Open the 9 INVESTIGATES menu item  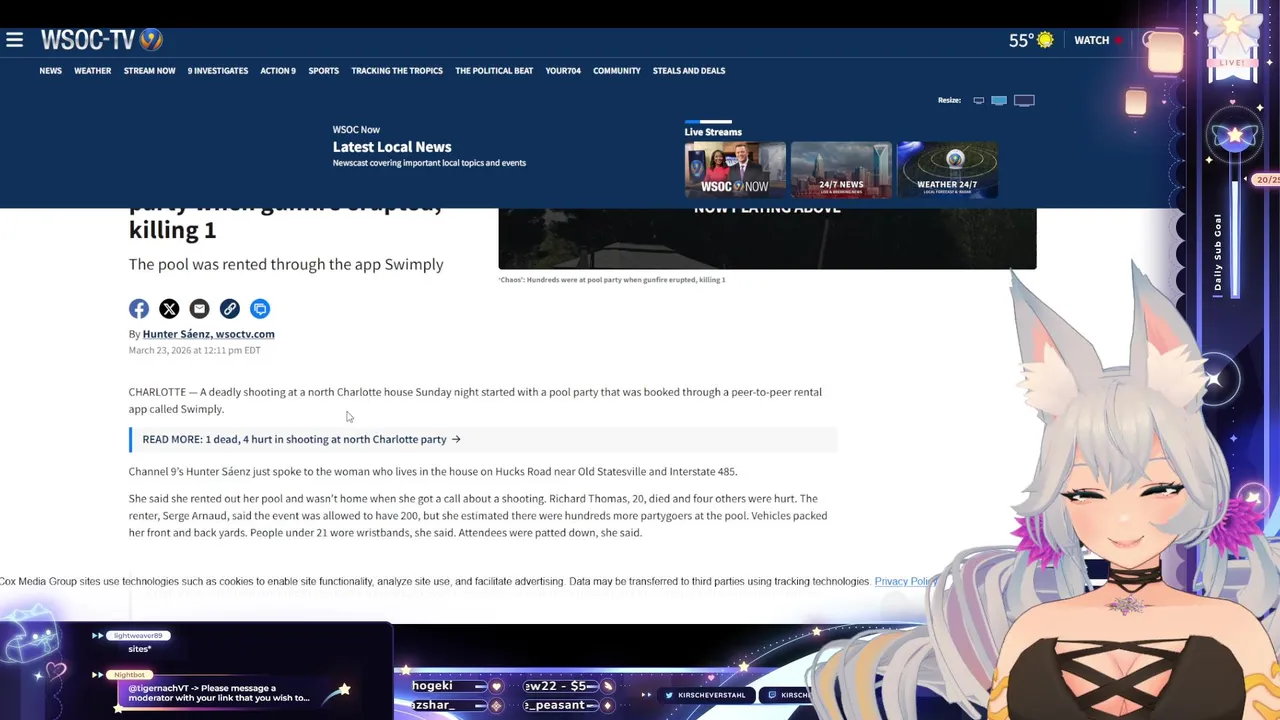[x=217, y=71]
